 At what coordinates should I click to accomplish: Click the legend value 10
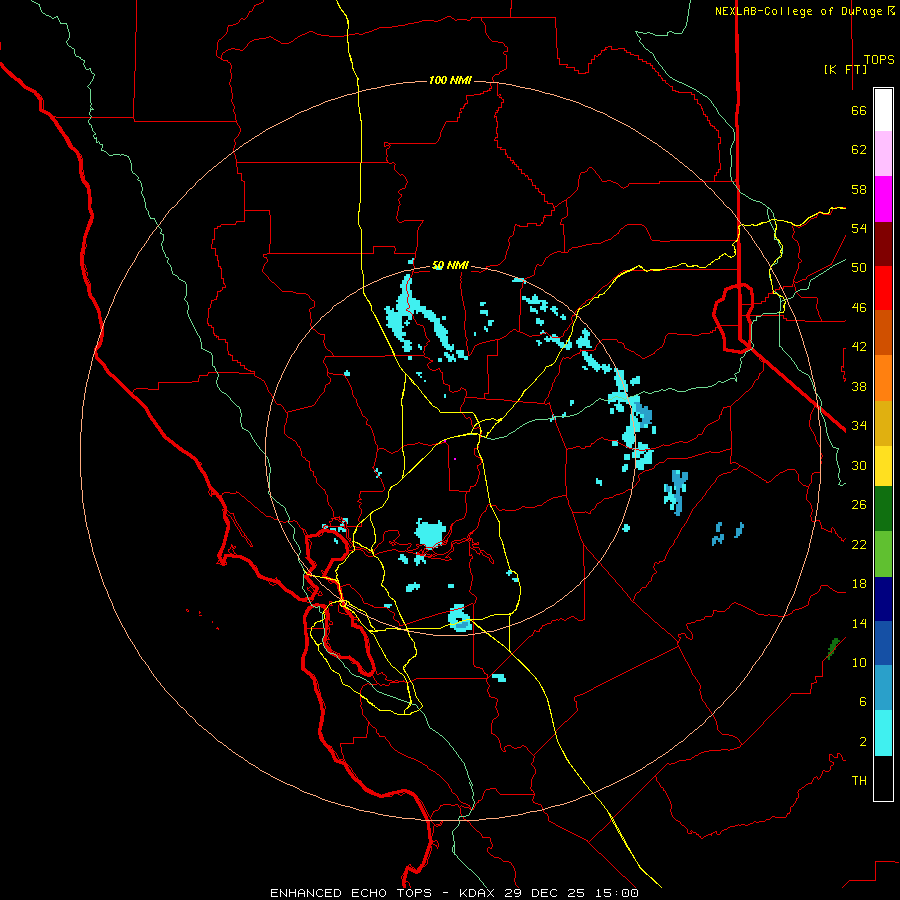(859, 662)
